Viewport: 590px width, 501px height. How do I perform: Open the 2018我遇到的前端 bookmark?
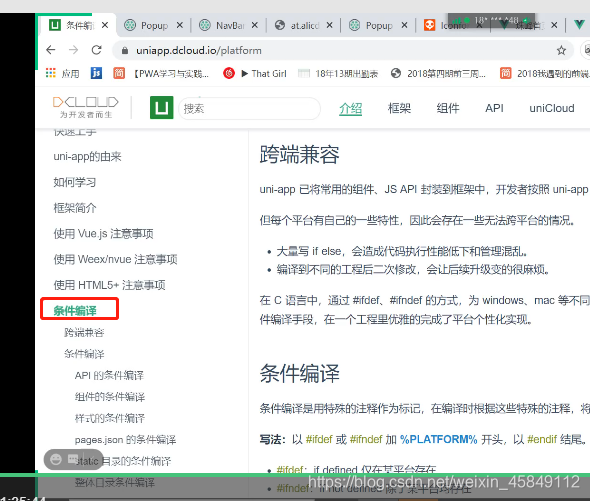click(544, 74)
